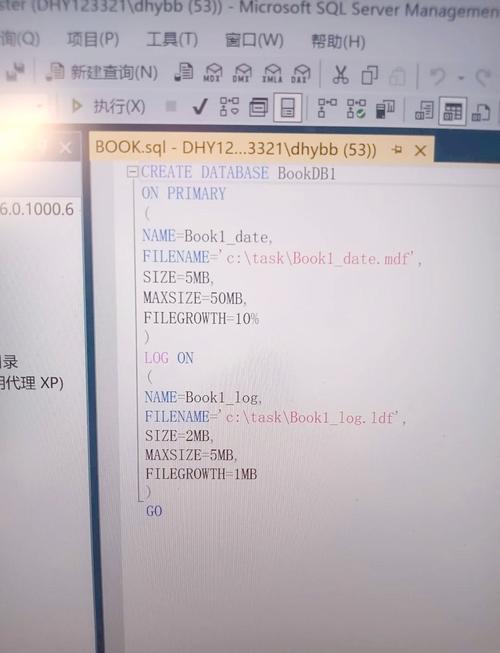This screenshot has height=653, width=500.
Task: Click the GO statement
Action: coord(154,511)
